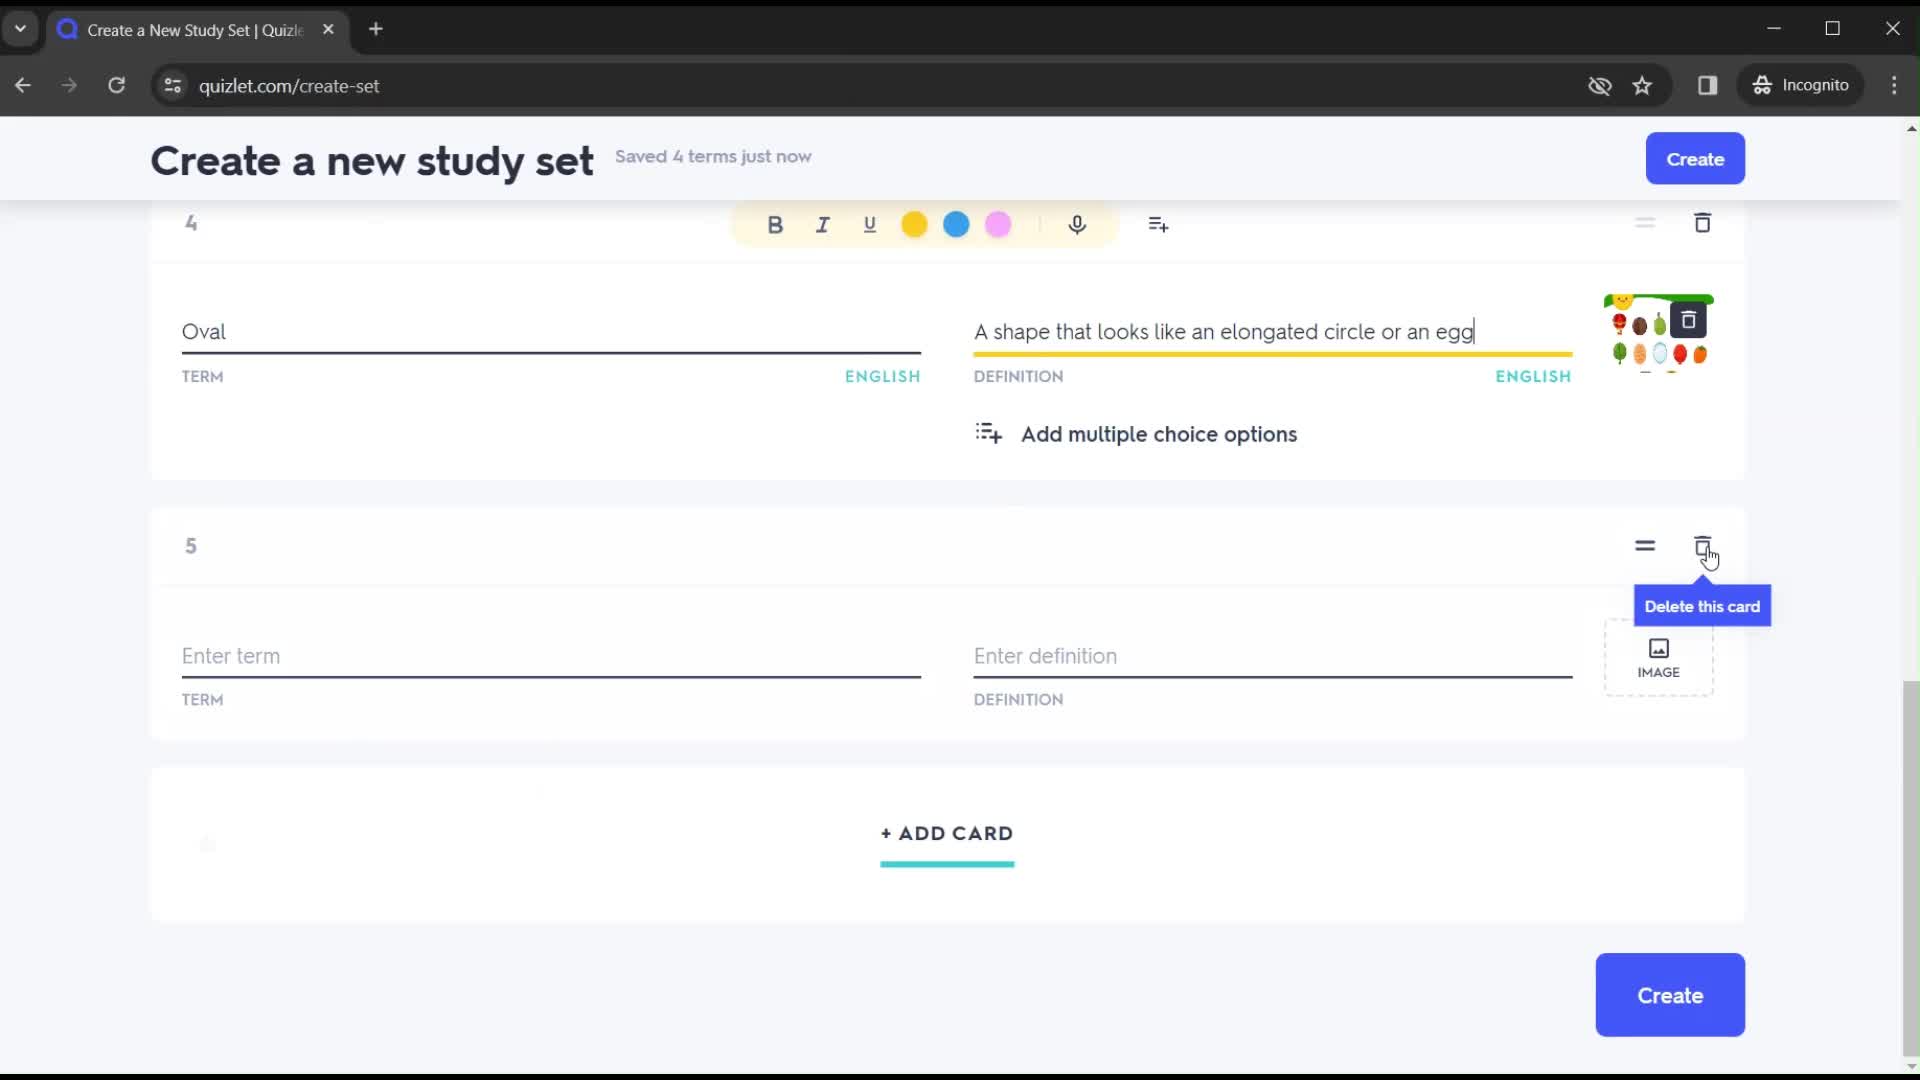Click the add row icon beside toolbar
This screenshot has height=1080, width=1920.
click(1159, 224)
